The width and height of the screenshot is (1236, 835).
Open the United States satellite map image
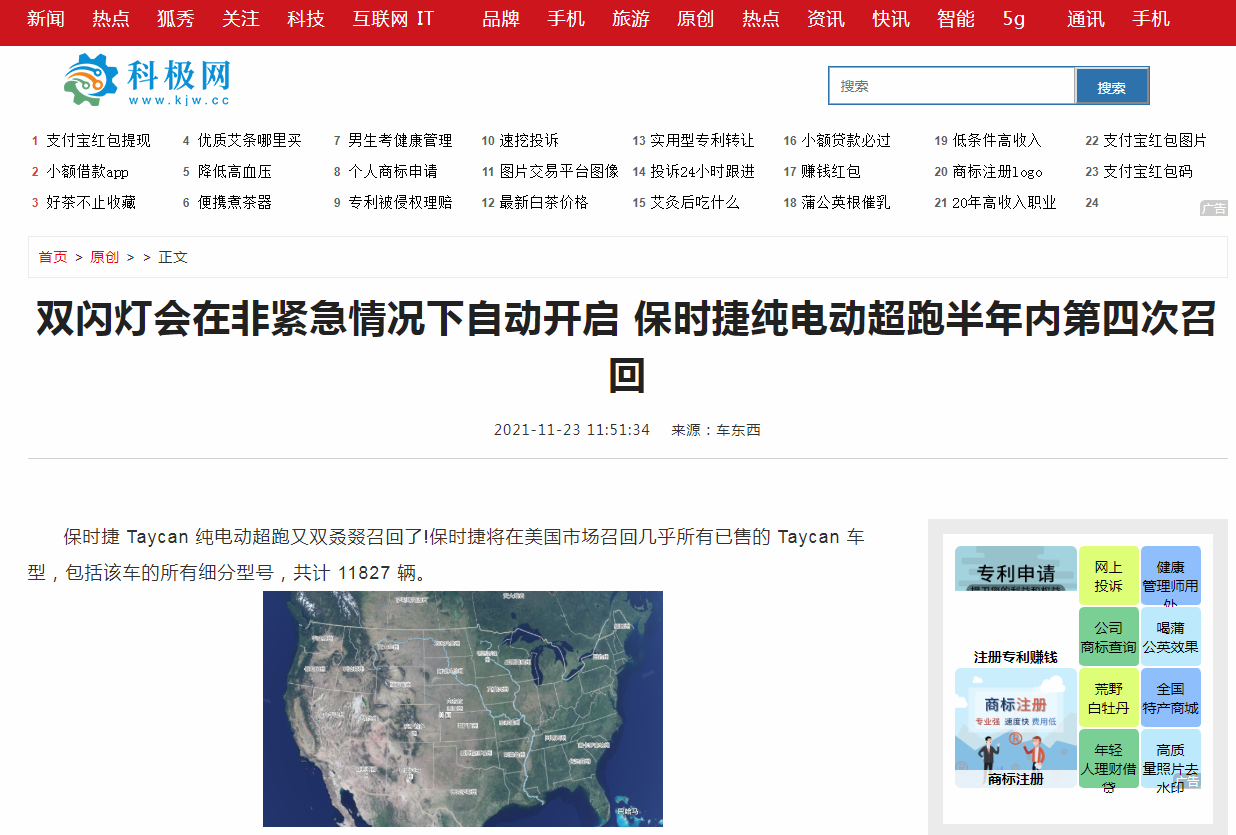pyautogui.click(x=463, y=709)
